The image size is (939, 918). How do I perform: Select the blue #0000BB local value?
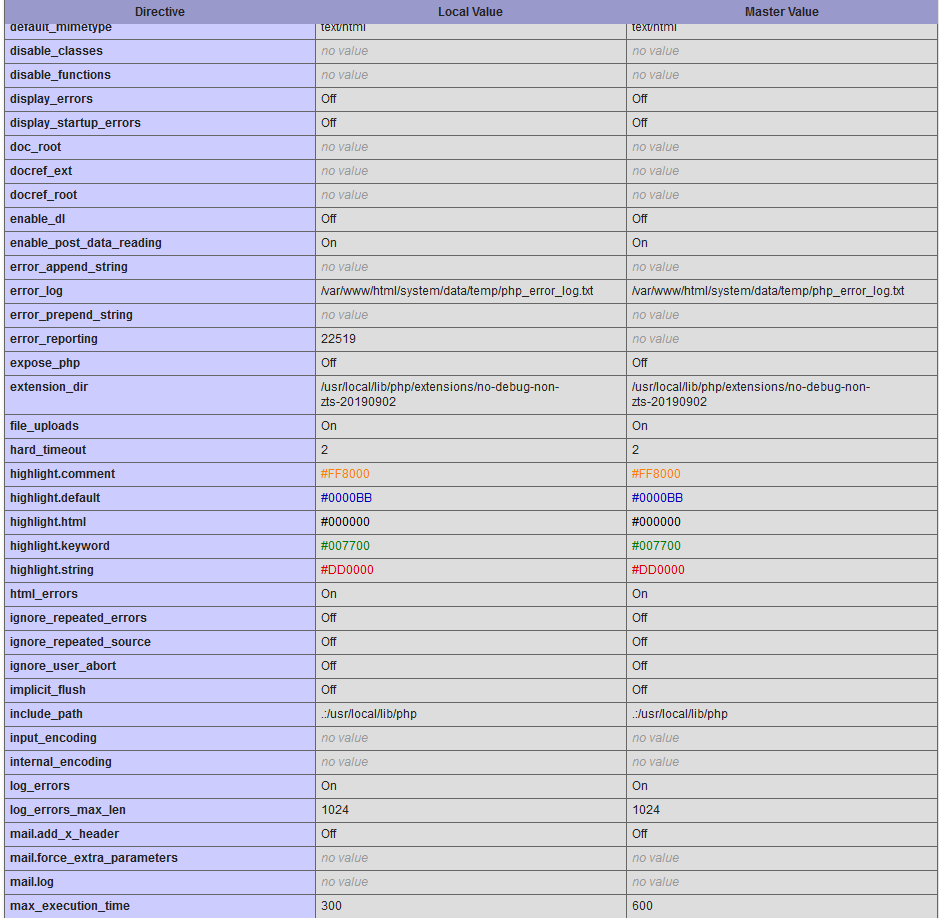tap(346, 498)
